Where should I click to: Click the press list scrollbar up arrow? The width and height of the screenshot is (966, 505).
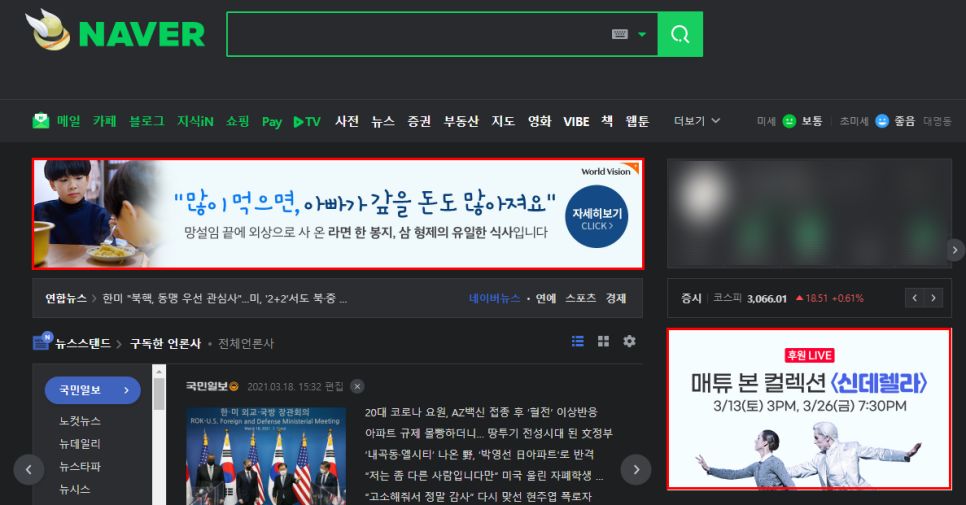[x=159, y=371]
